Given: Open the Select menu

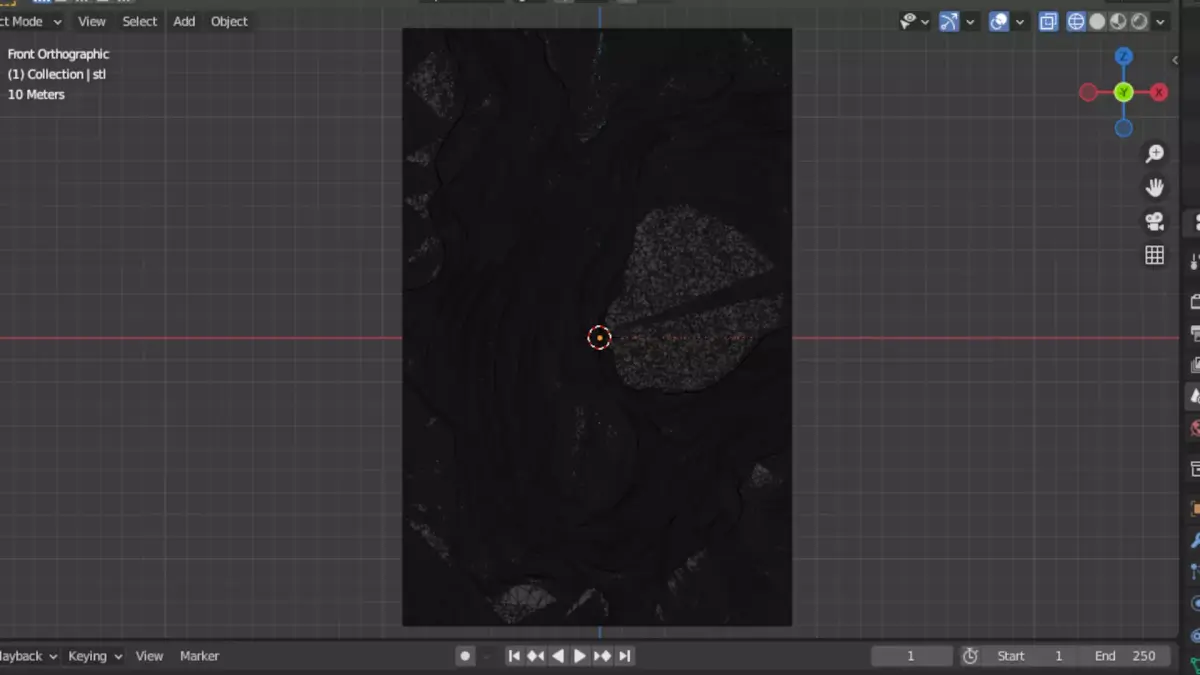Looking at the screenshot, I should pyautogui.click(x=139, y=21).
